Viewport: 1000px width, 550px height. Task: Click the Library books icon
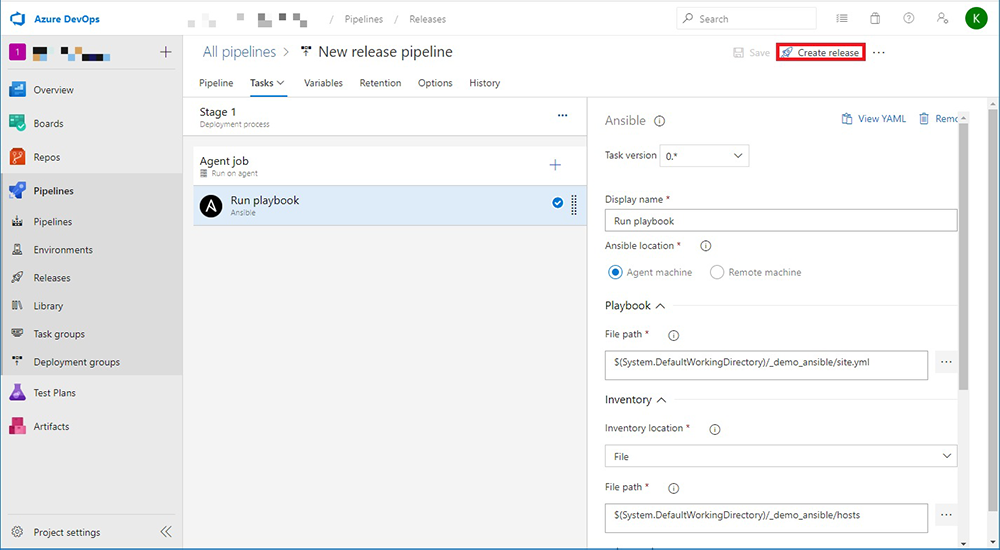(17, 306)
